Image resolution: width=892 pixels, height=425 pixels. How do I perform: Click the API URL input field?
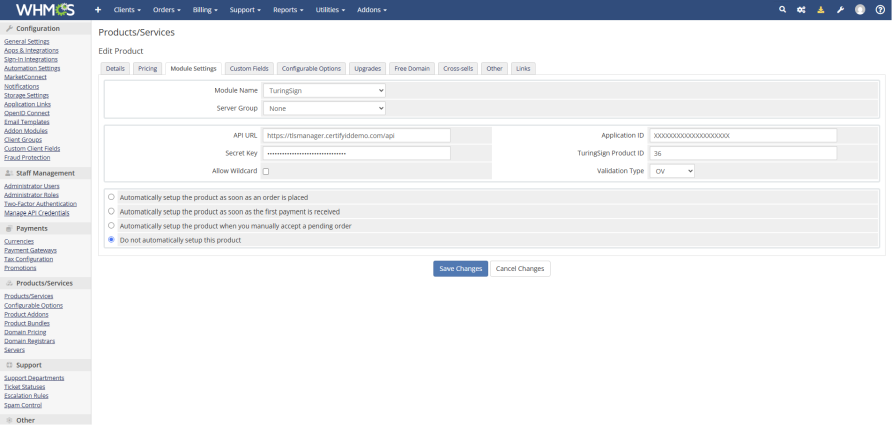[x=357, y=135]
